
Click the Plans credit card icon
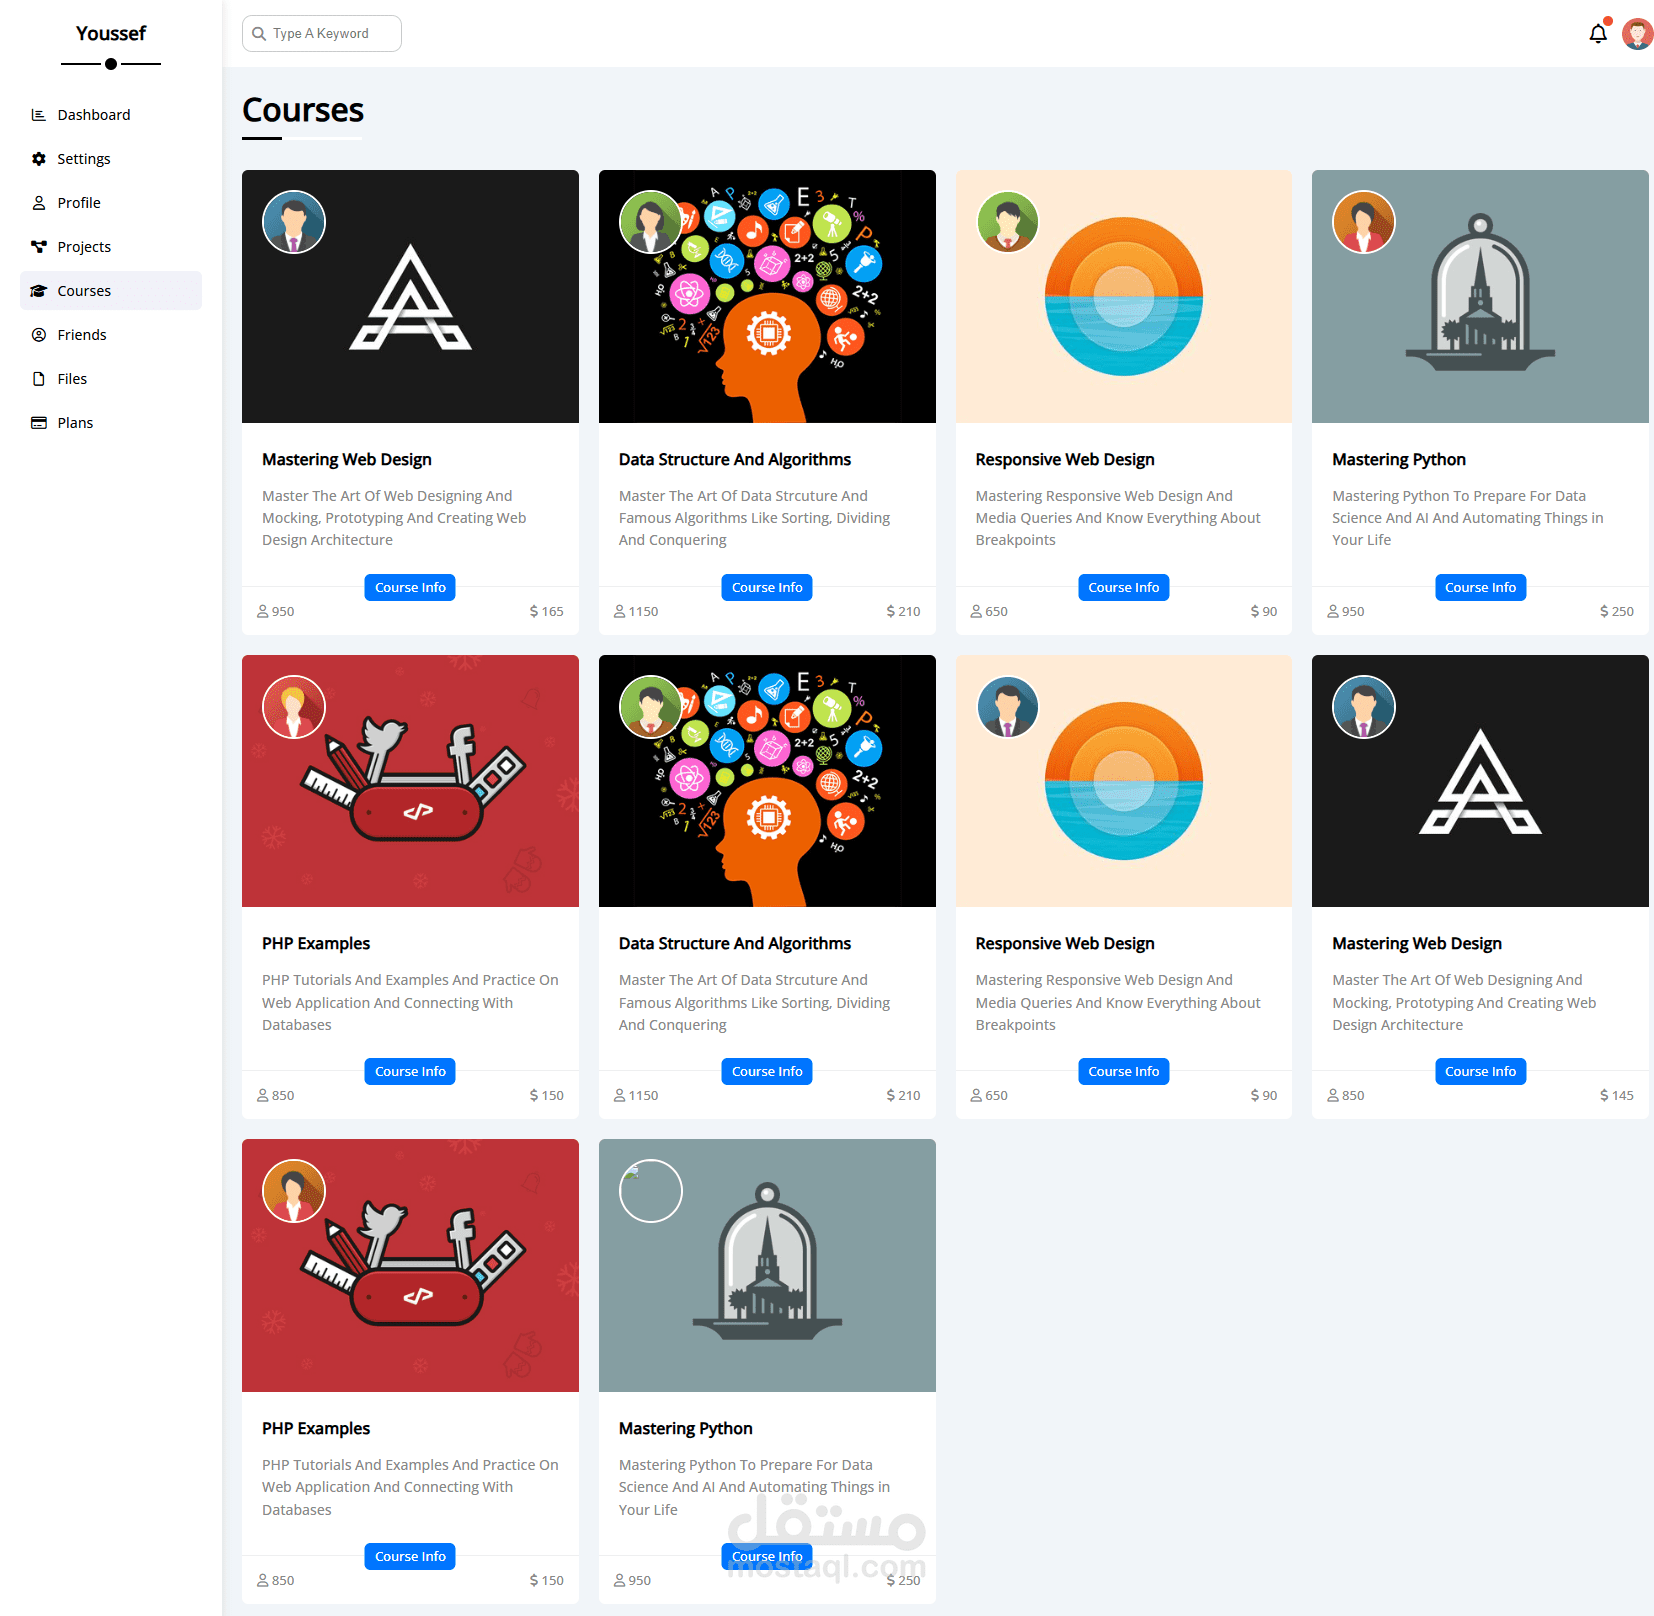tap(39, 423)
